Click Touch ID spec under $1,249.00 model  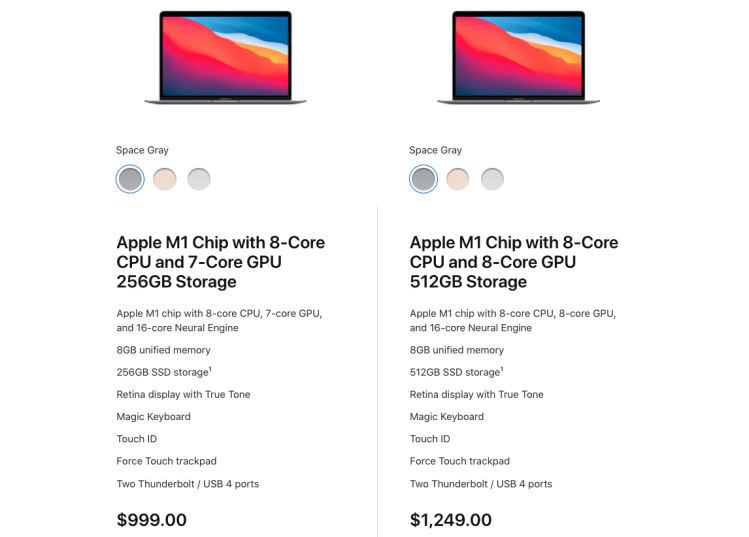pos(430,439)
